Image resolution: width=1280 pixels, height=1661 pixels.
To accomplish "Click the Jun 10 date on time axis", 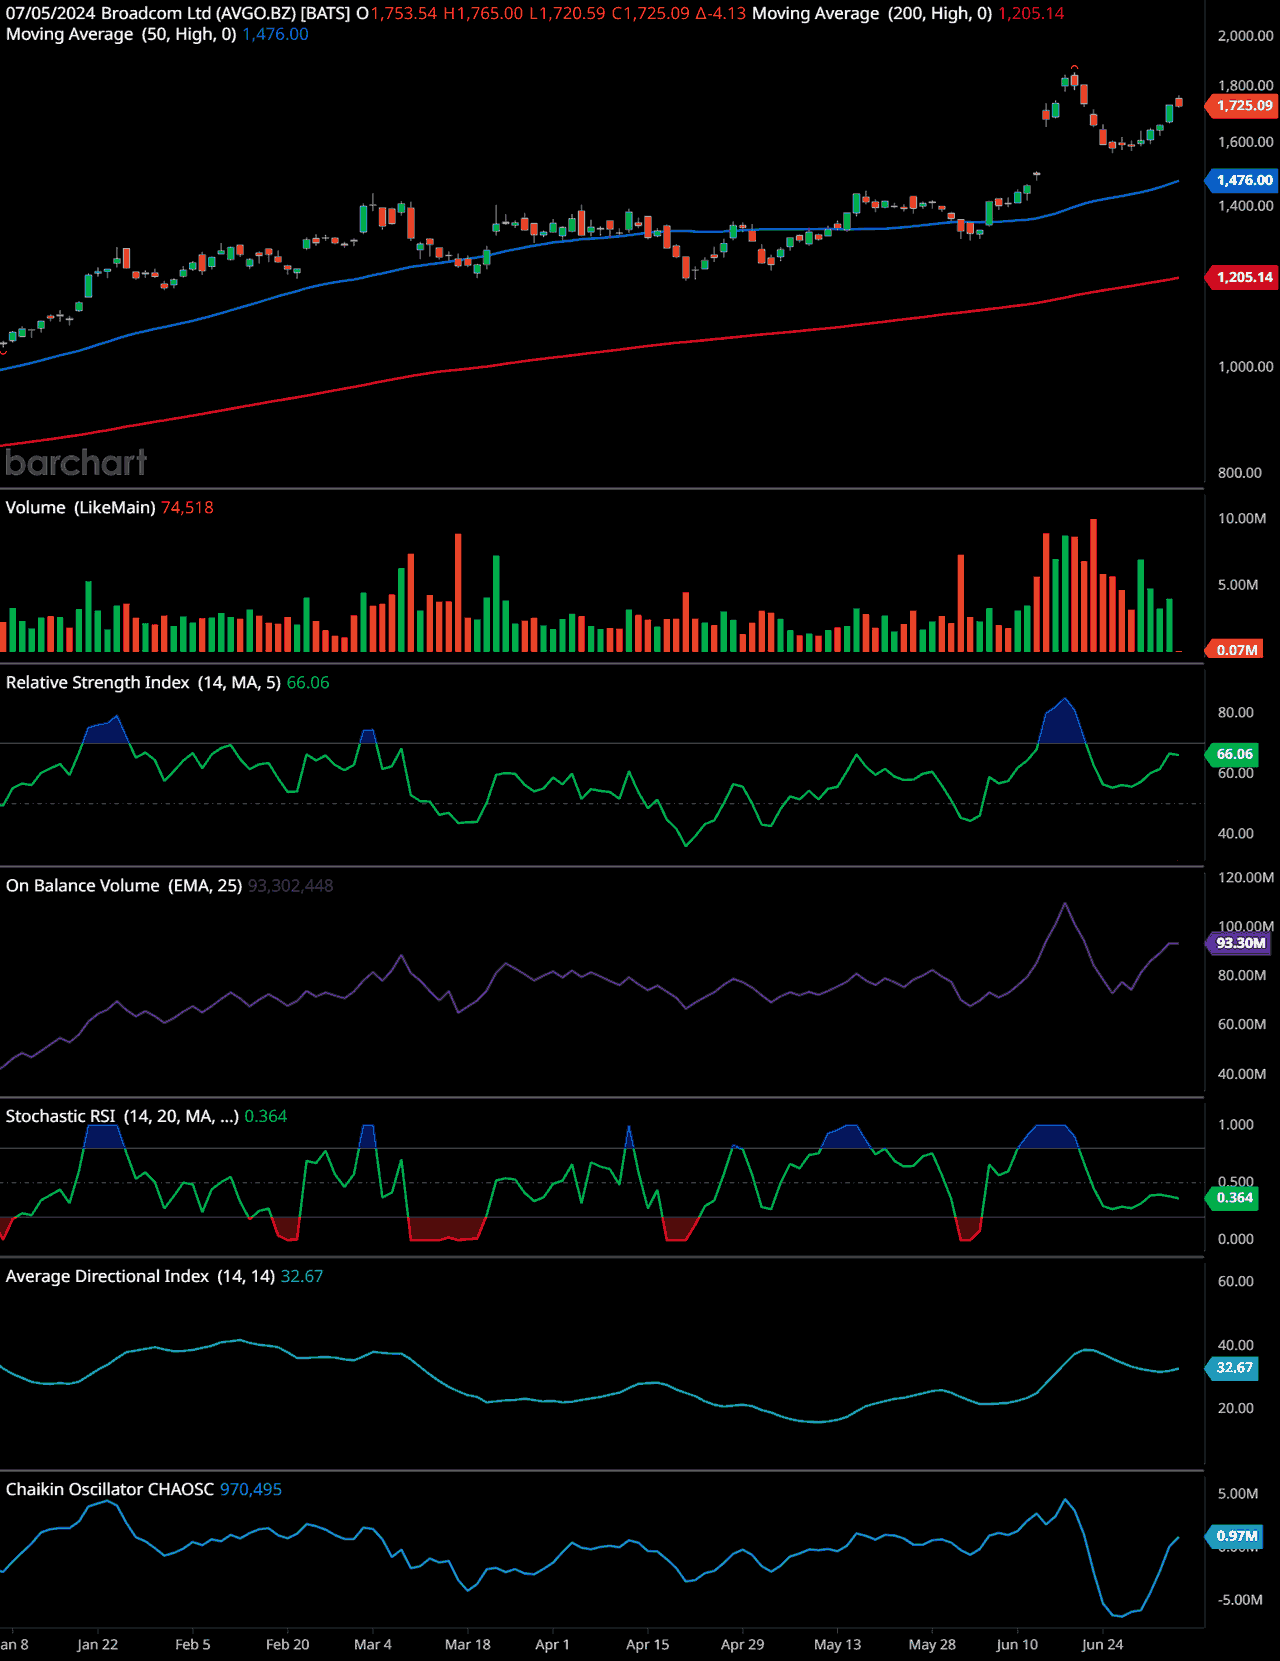I will coord(1017,1644).
